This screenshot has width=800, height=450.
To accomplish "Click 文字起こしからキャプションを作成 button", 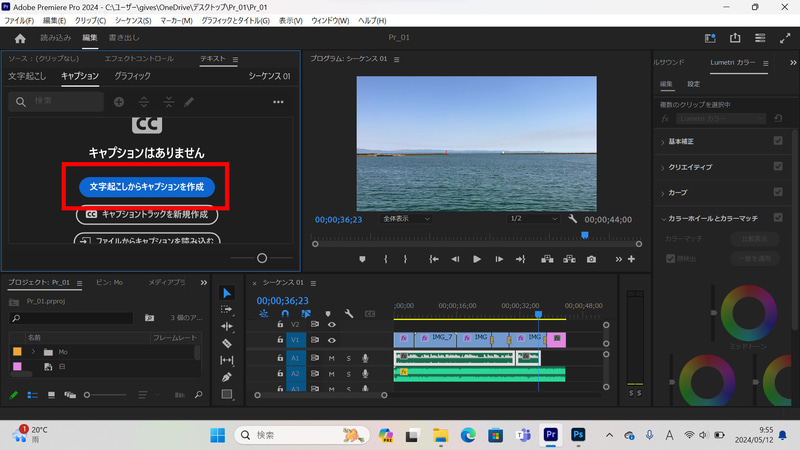I will pyautogui.click(x=146, y=187).
